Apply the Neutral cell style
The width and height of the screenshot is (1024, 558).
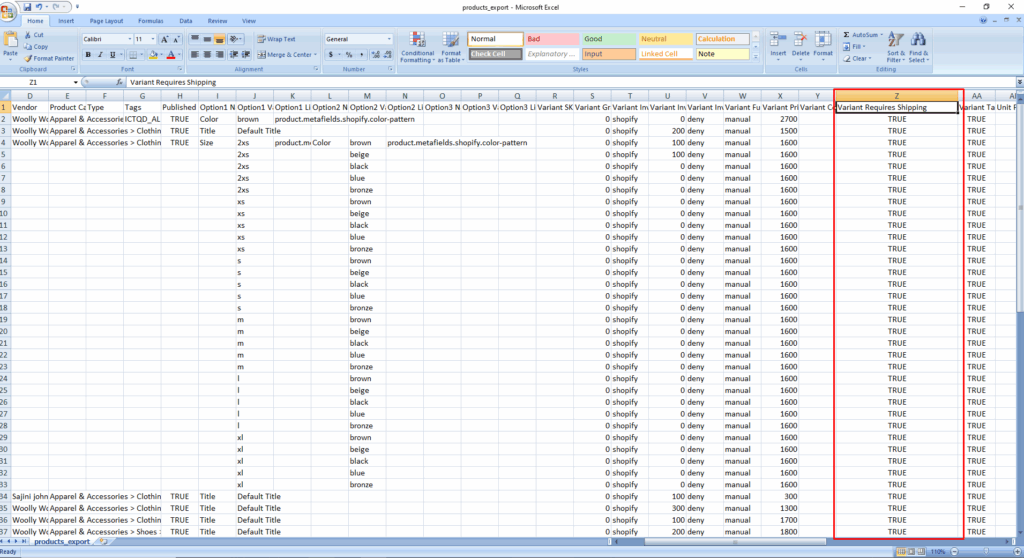(x=665, y=39)
